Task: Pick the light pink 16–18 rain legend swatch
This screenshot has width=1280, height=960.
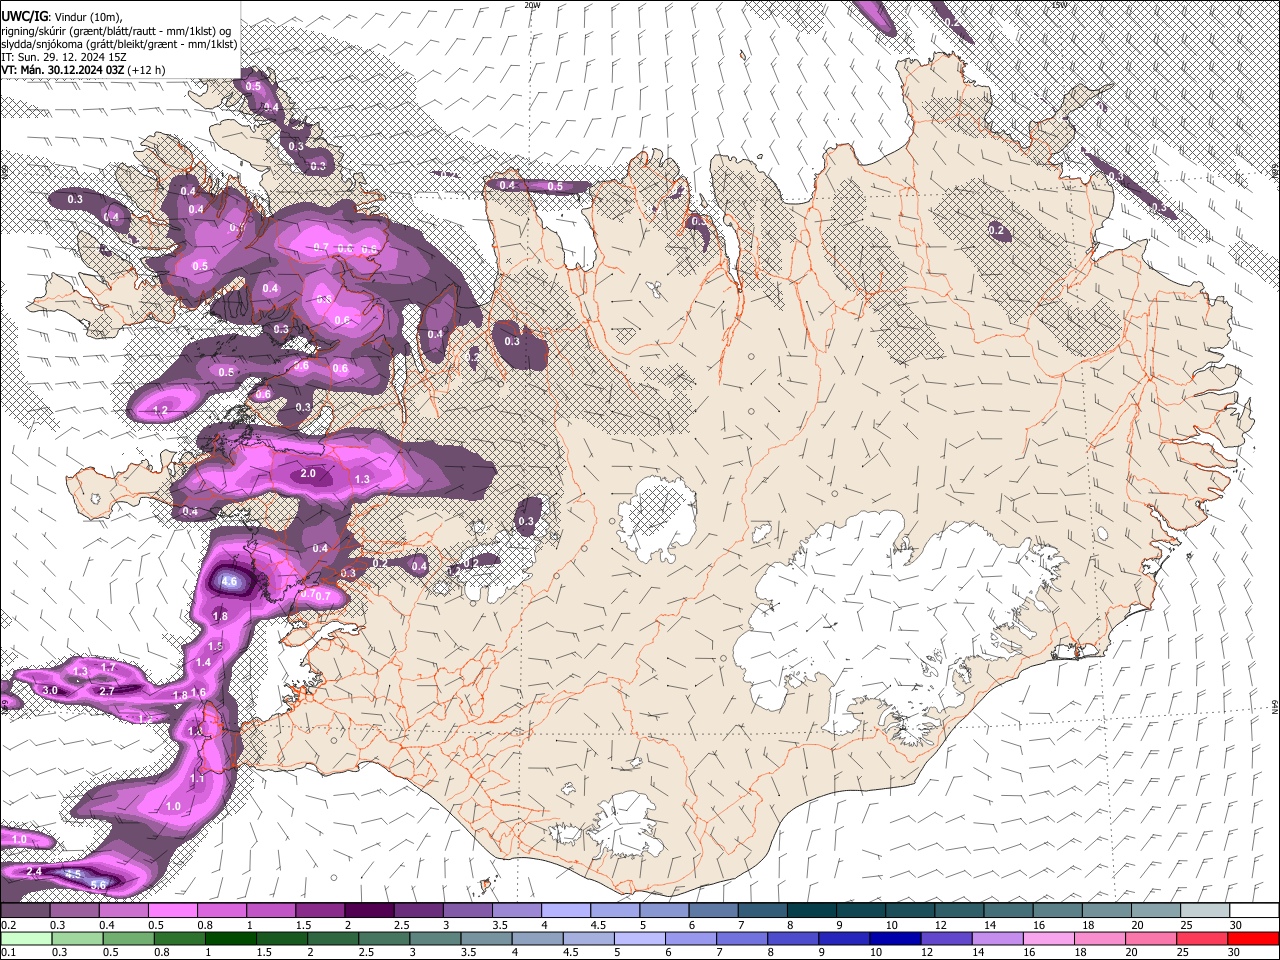Action: click(1047, 938)
